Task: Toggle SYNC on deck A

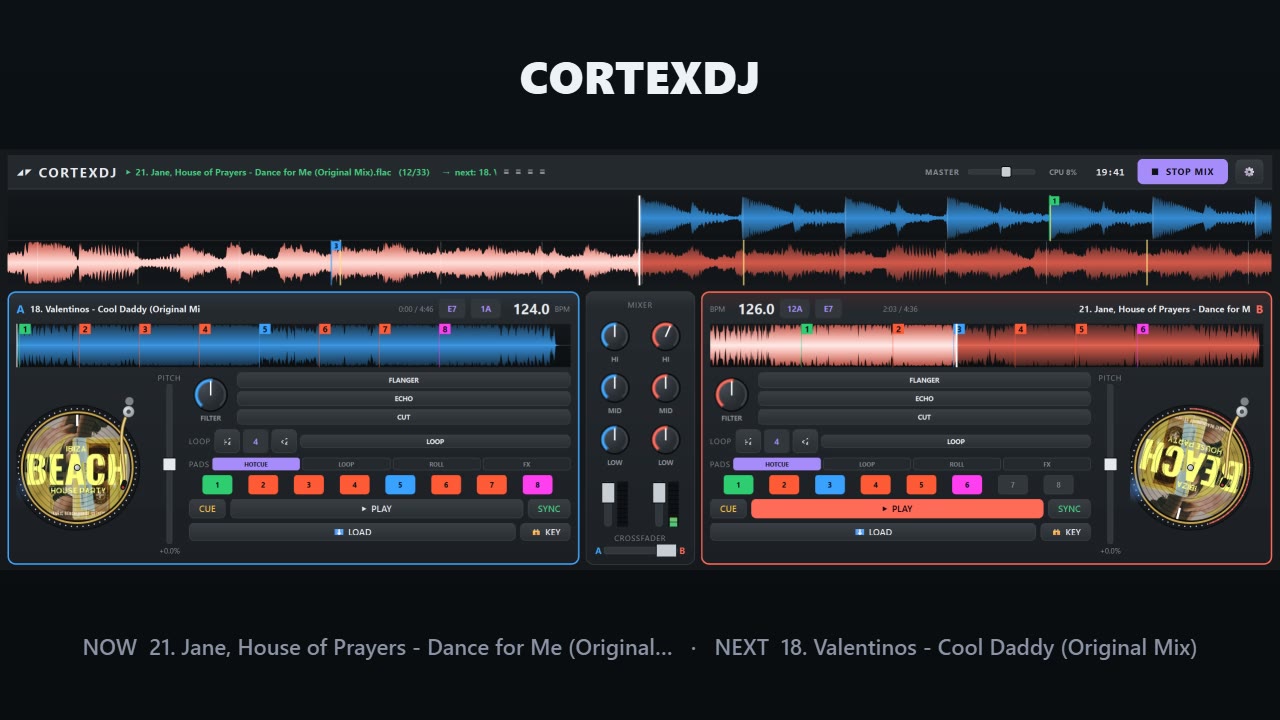Action: [549, 509]
